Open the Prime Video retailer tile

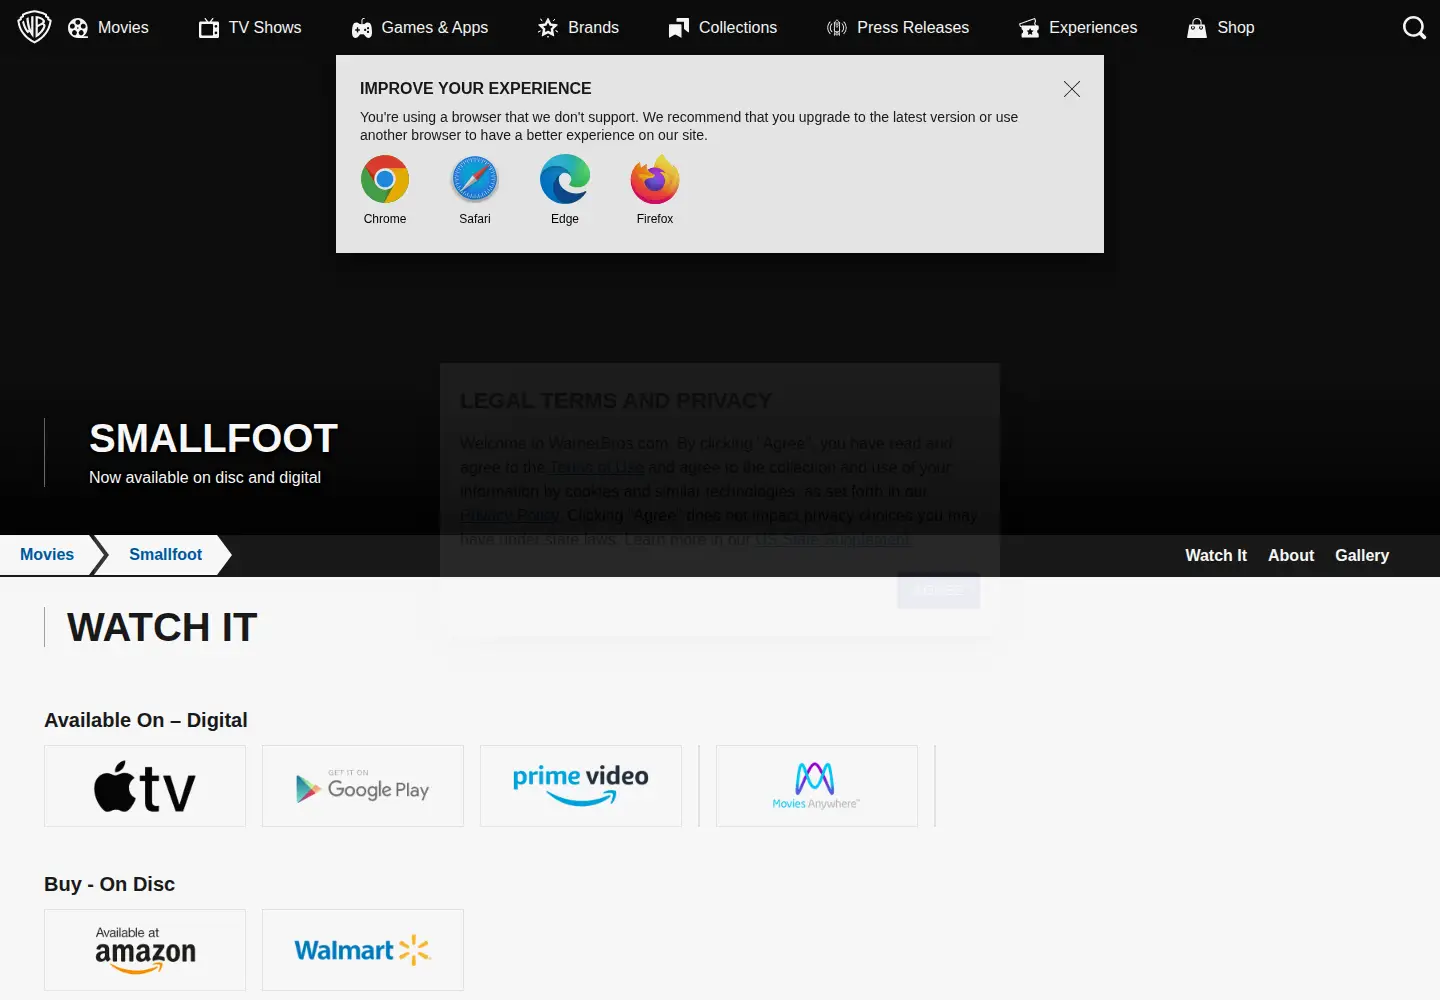581,786
